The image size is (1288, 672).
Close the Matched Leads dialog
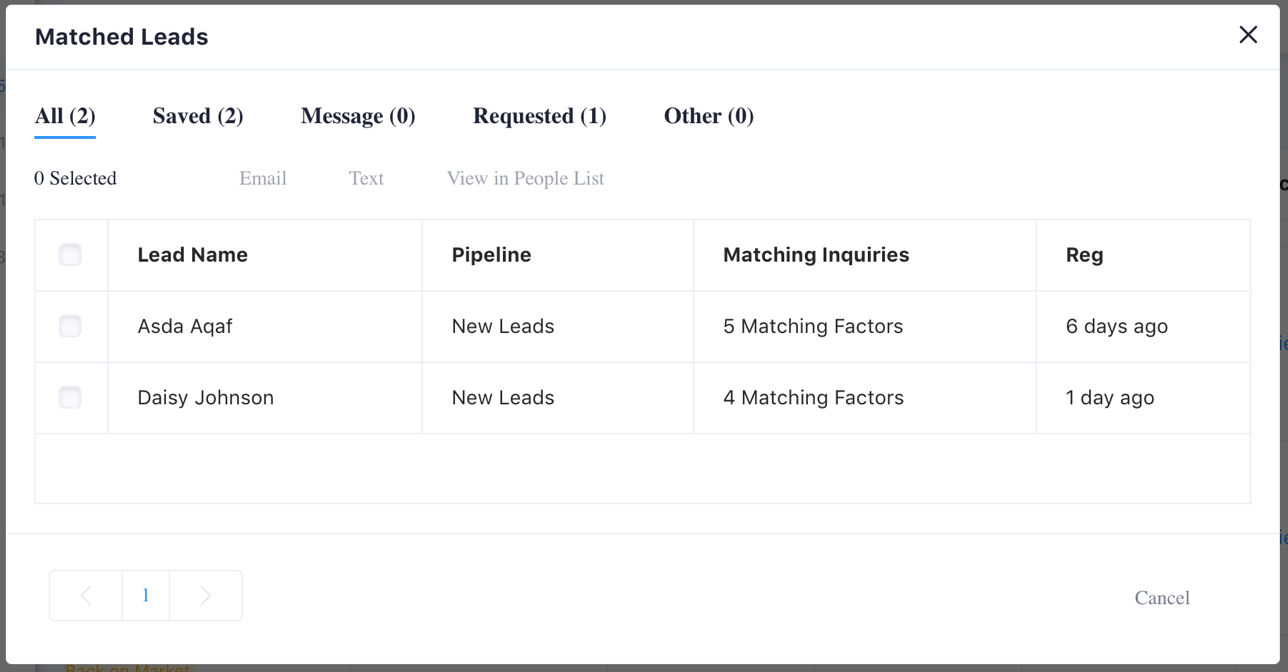[x=1248, y=35]
